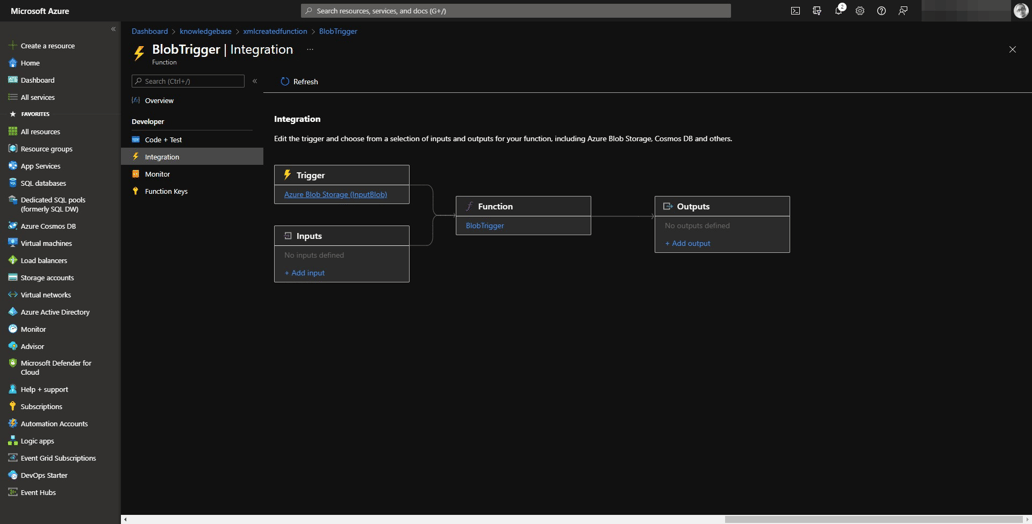This screenshot has width=1032, height=524.
Task: Open Cloud Shell from top bar
Action: [795, 11]
